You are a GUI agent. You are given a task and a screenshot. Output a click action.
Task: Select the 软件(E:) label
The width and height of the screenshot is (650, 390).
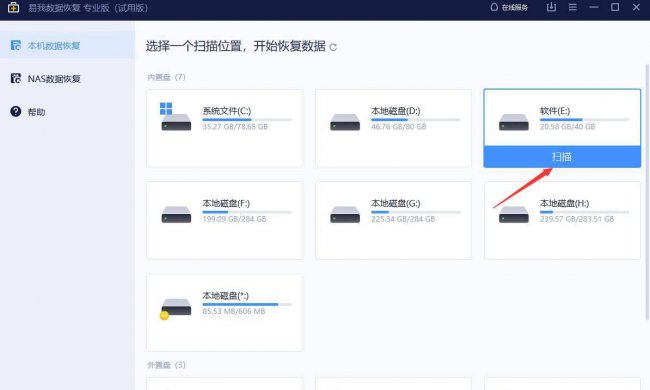[x=555, y=111]
